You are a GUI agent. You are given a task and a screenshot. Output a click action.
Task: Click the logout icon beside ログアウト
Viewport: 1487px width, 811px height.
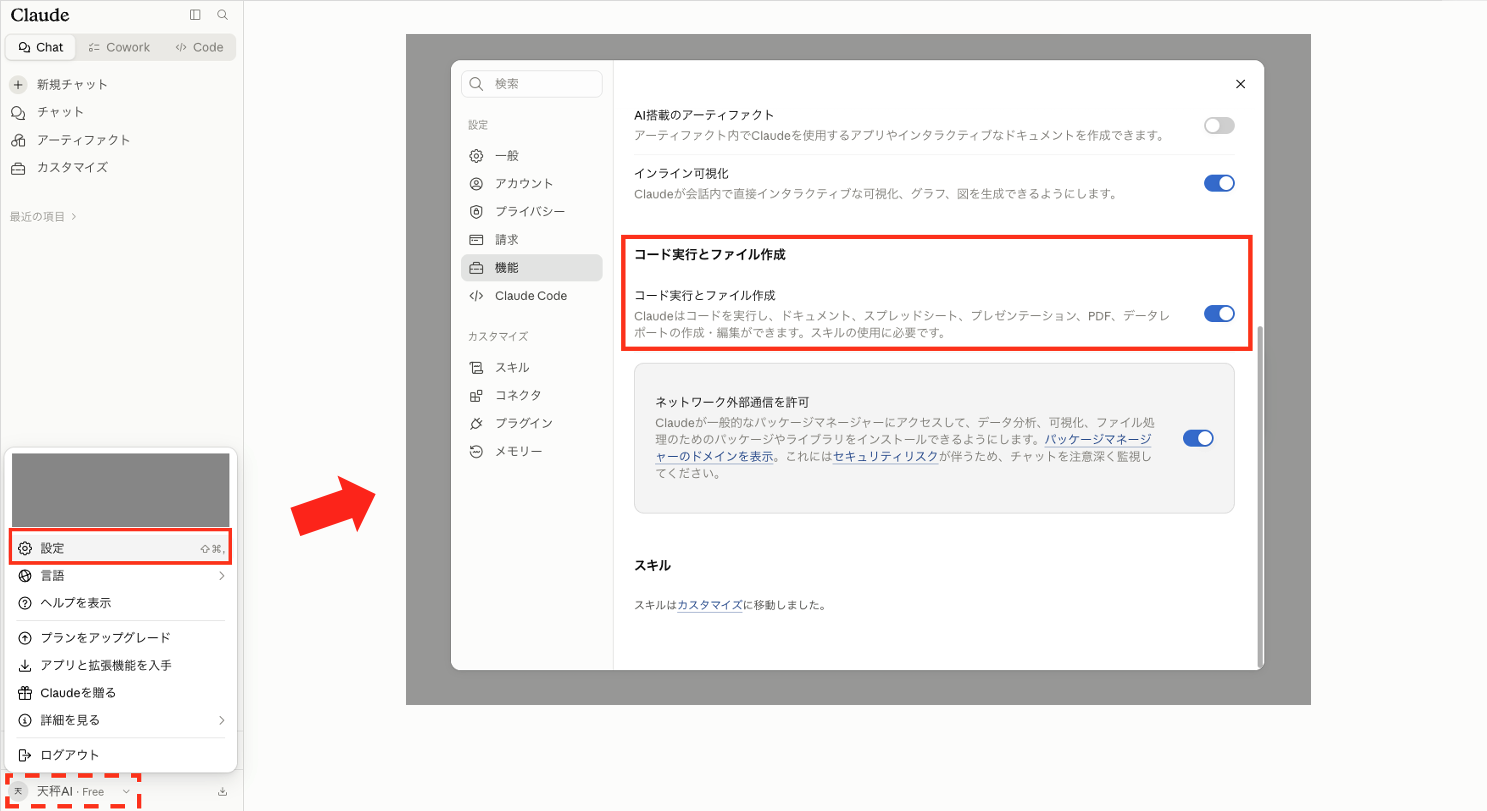(26, 755)
